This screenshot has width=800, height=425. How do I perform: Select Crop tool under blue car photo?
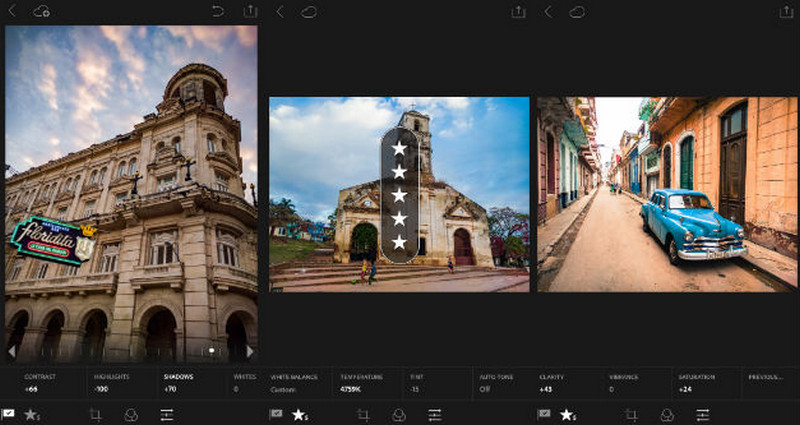point(631,415)
